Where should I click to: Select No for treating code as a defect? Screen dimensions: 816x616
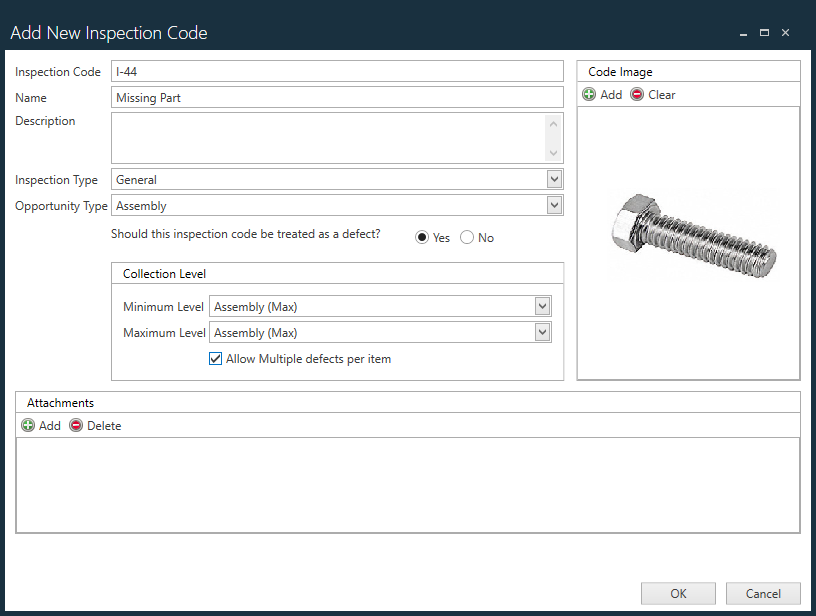pos(466,237)
